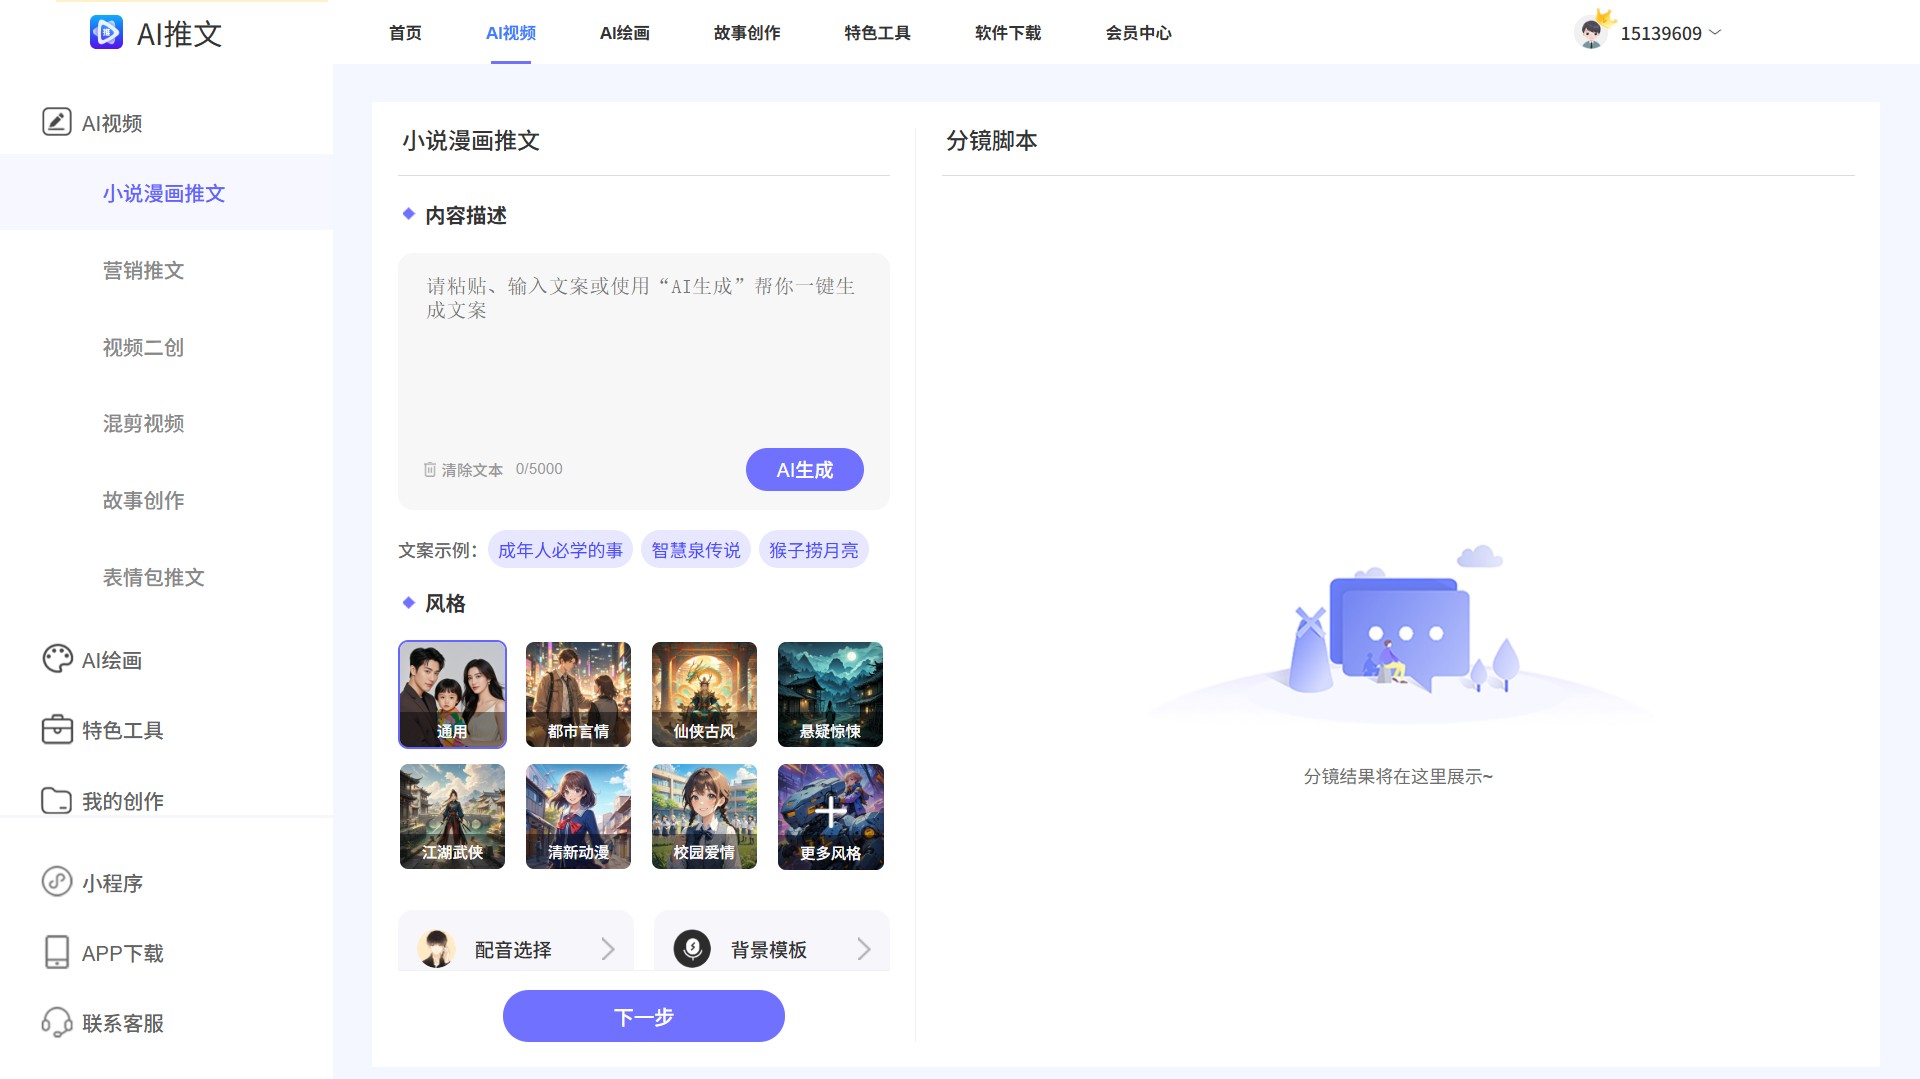This screenshot has height=1079, width=1920.
Task: Open 故事创作 in top navigation
Action: pyautogui.click(x=747, y=33)
